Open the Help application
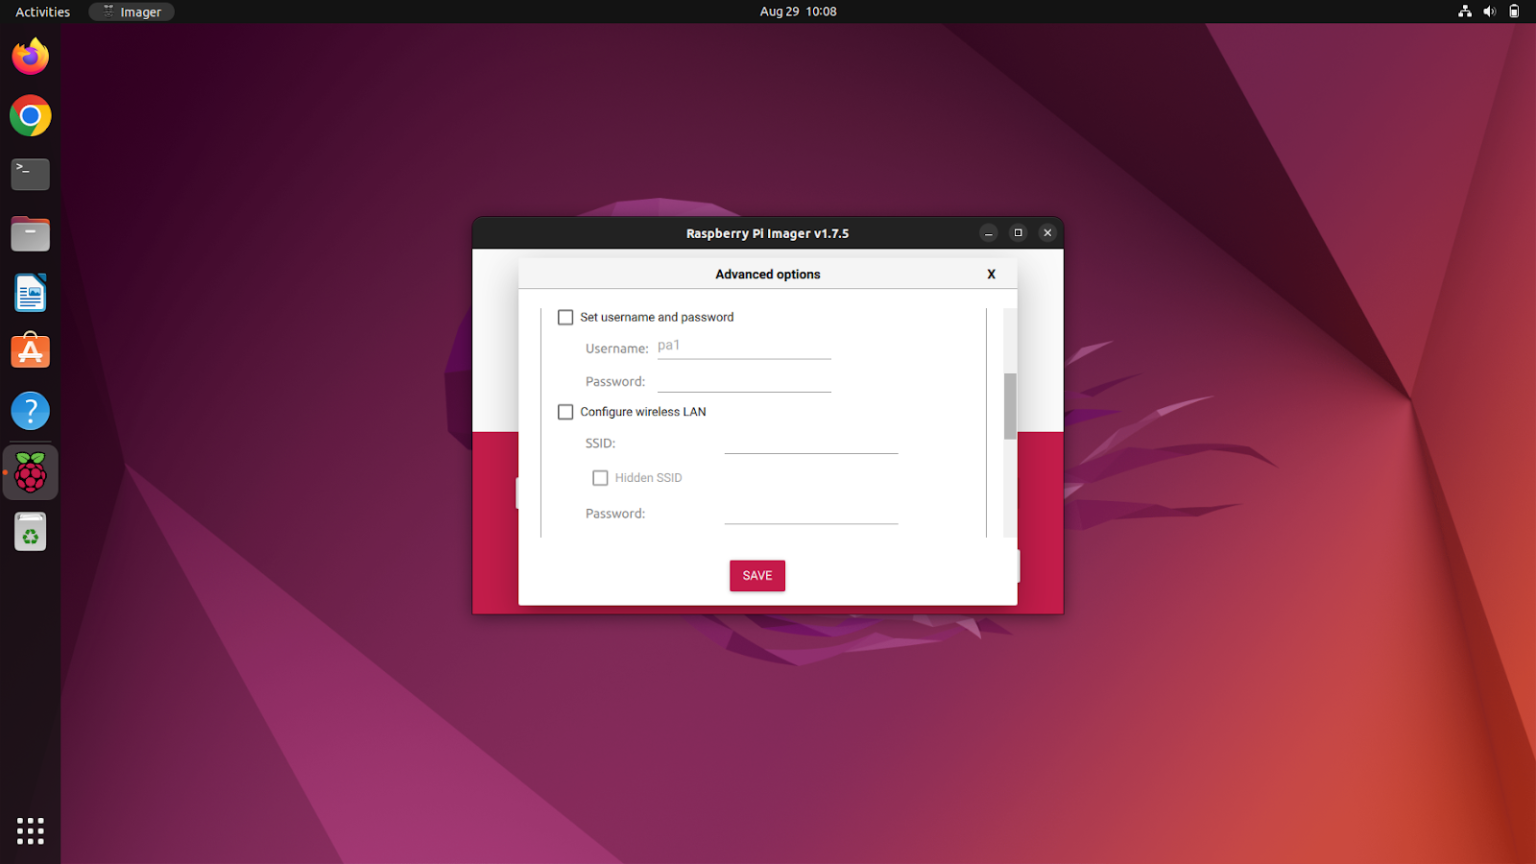This screenshot has width=1536, height=864. 30,411
